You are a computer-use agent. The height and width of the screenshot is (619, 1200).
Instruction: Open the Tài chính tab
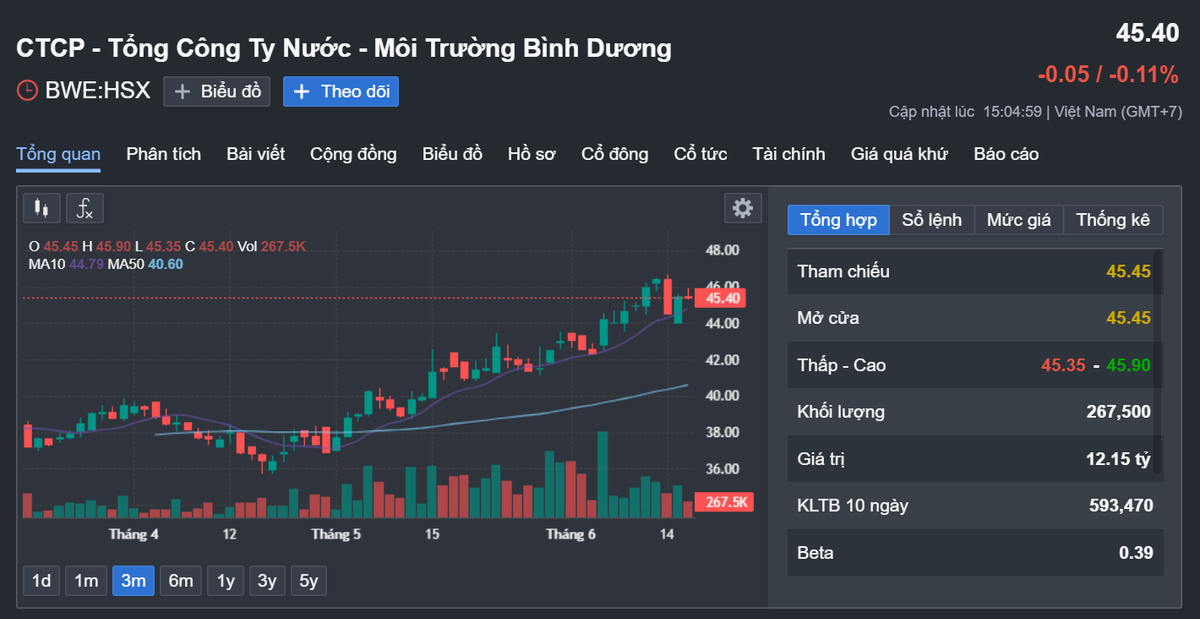pos(789,154)
